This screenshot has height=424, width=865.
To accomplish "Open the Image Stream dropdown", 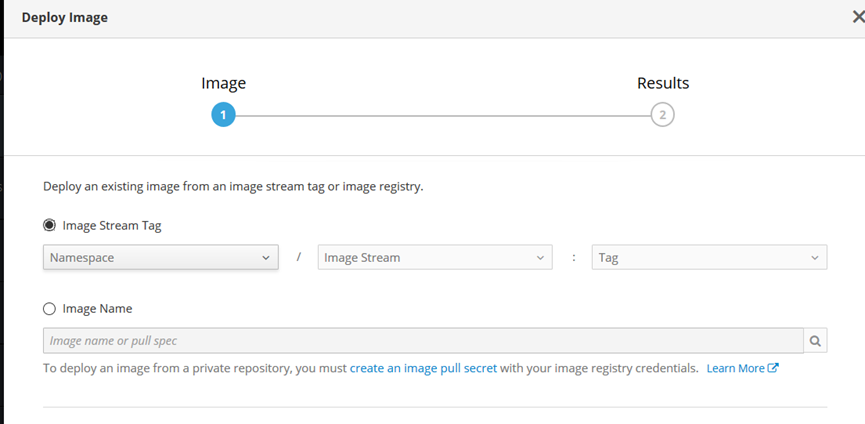I will 435,257.
